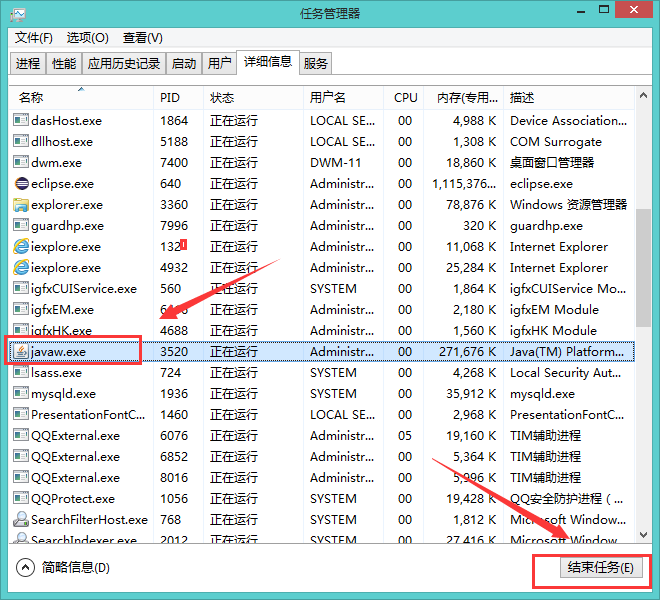Click the CPU value 05

(405, 435)
